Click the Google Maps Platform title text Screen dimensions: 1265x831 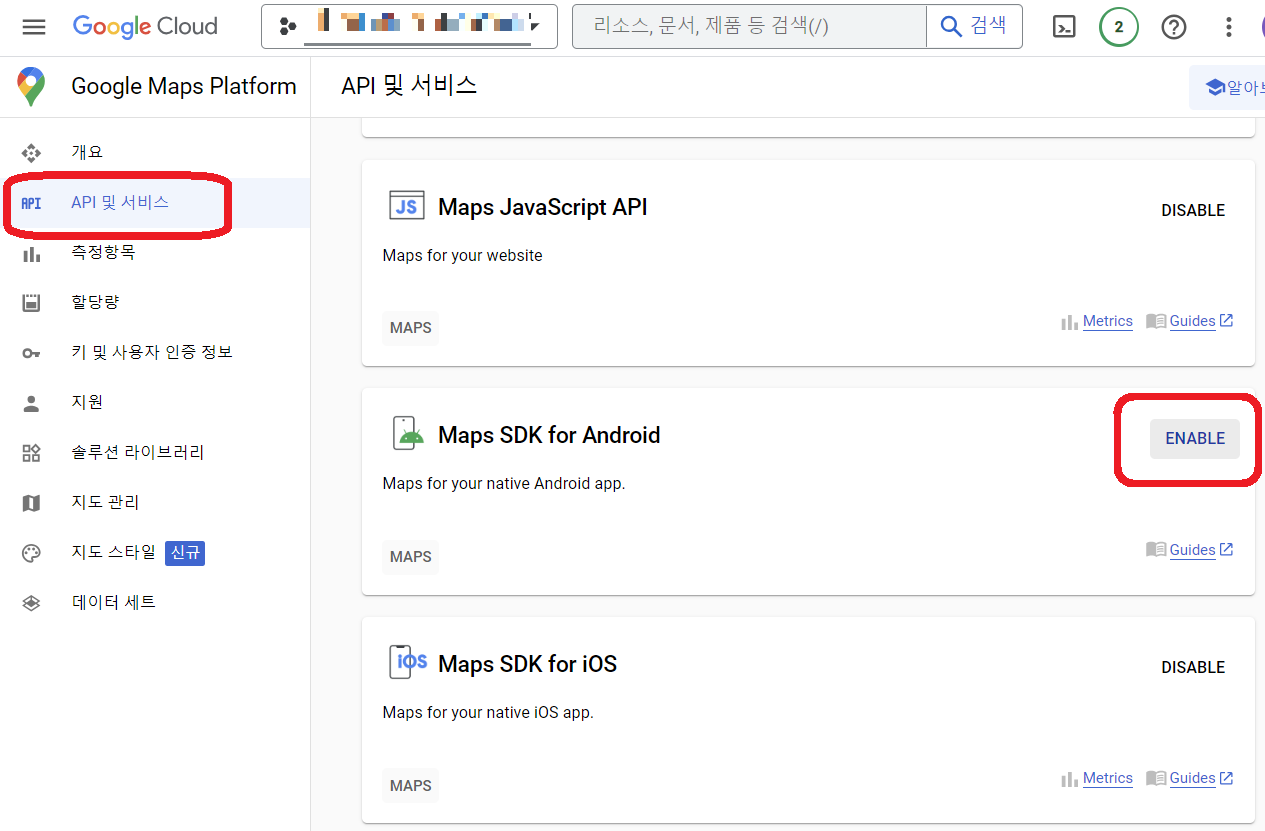coord(184,87)
